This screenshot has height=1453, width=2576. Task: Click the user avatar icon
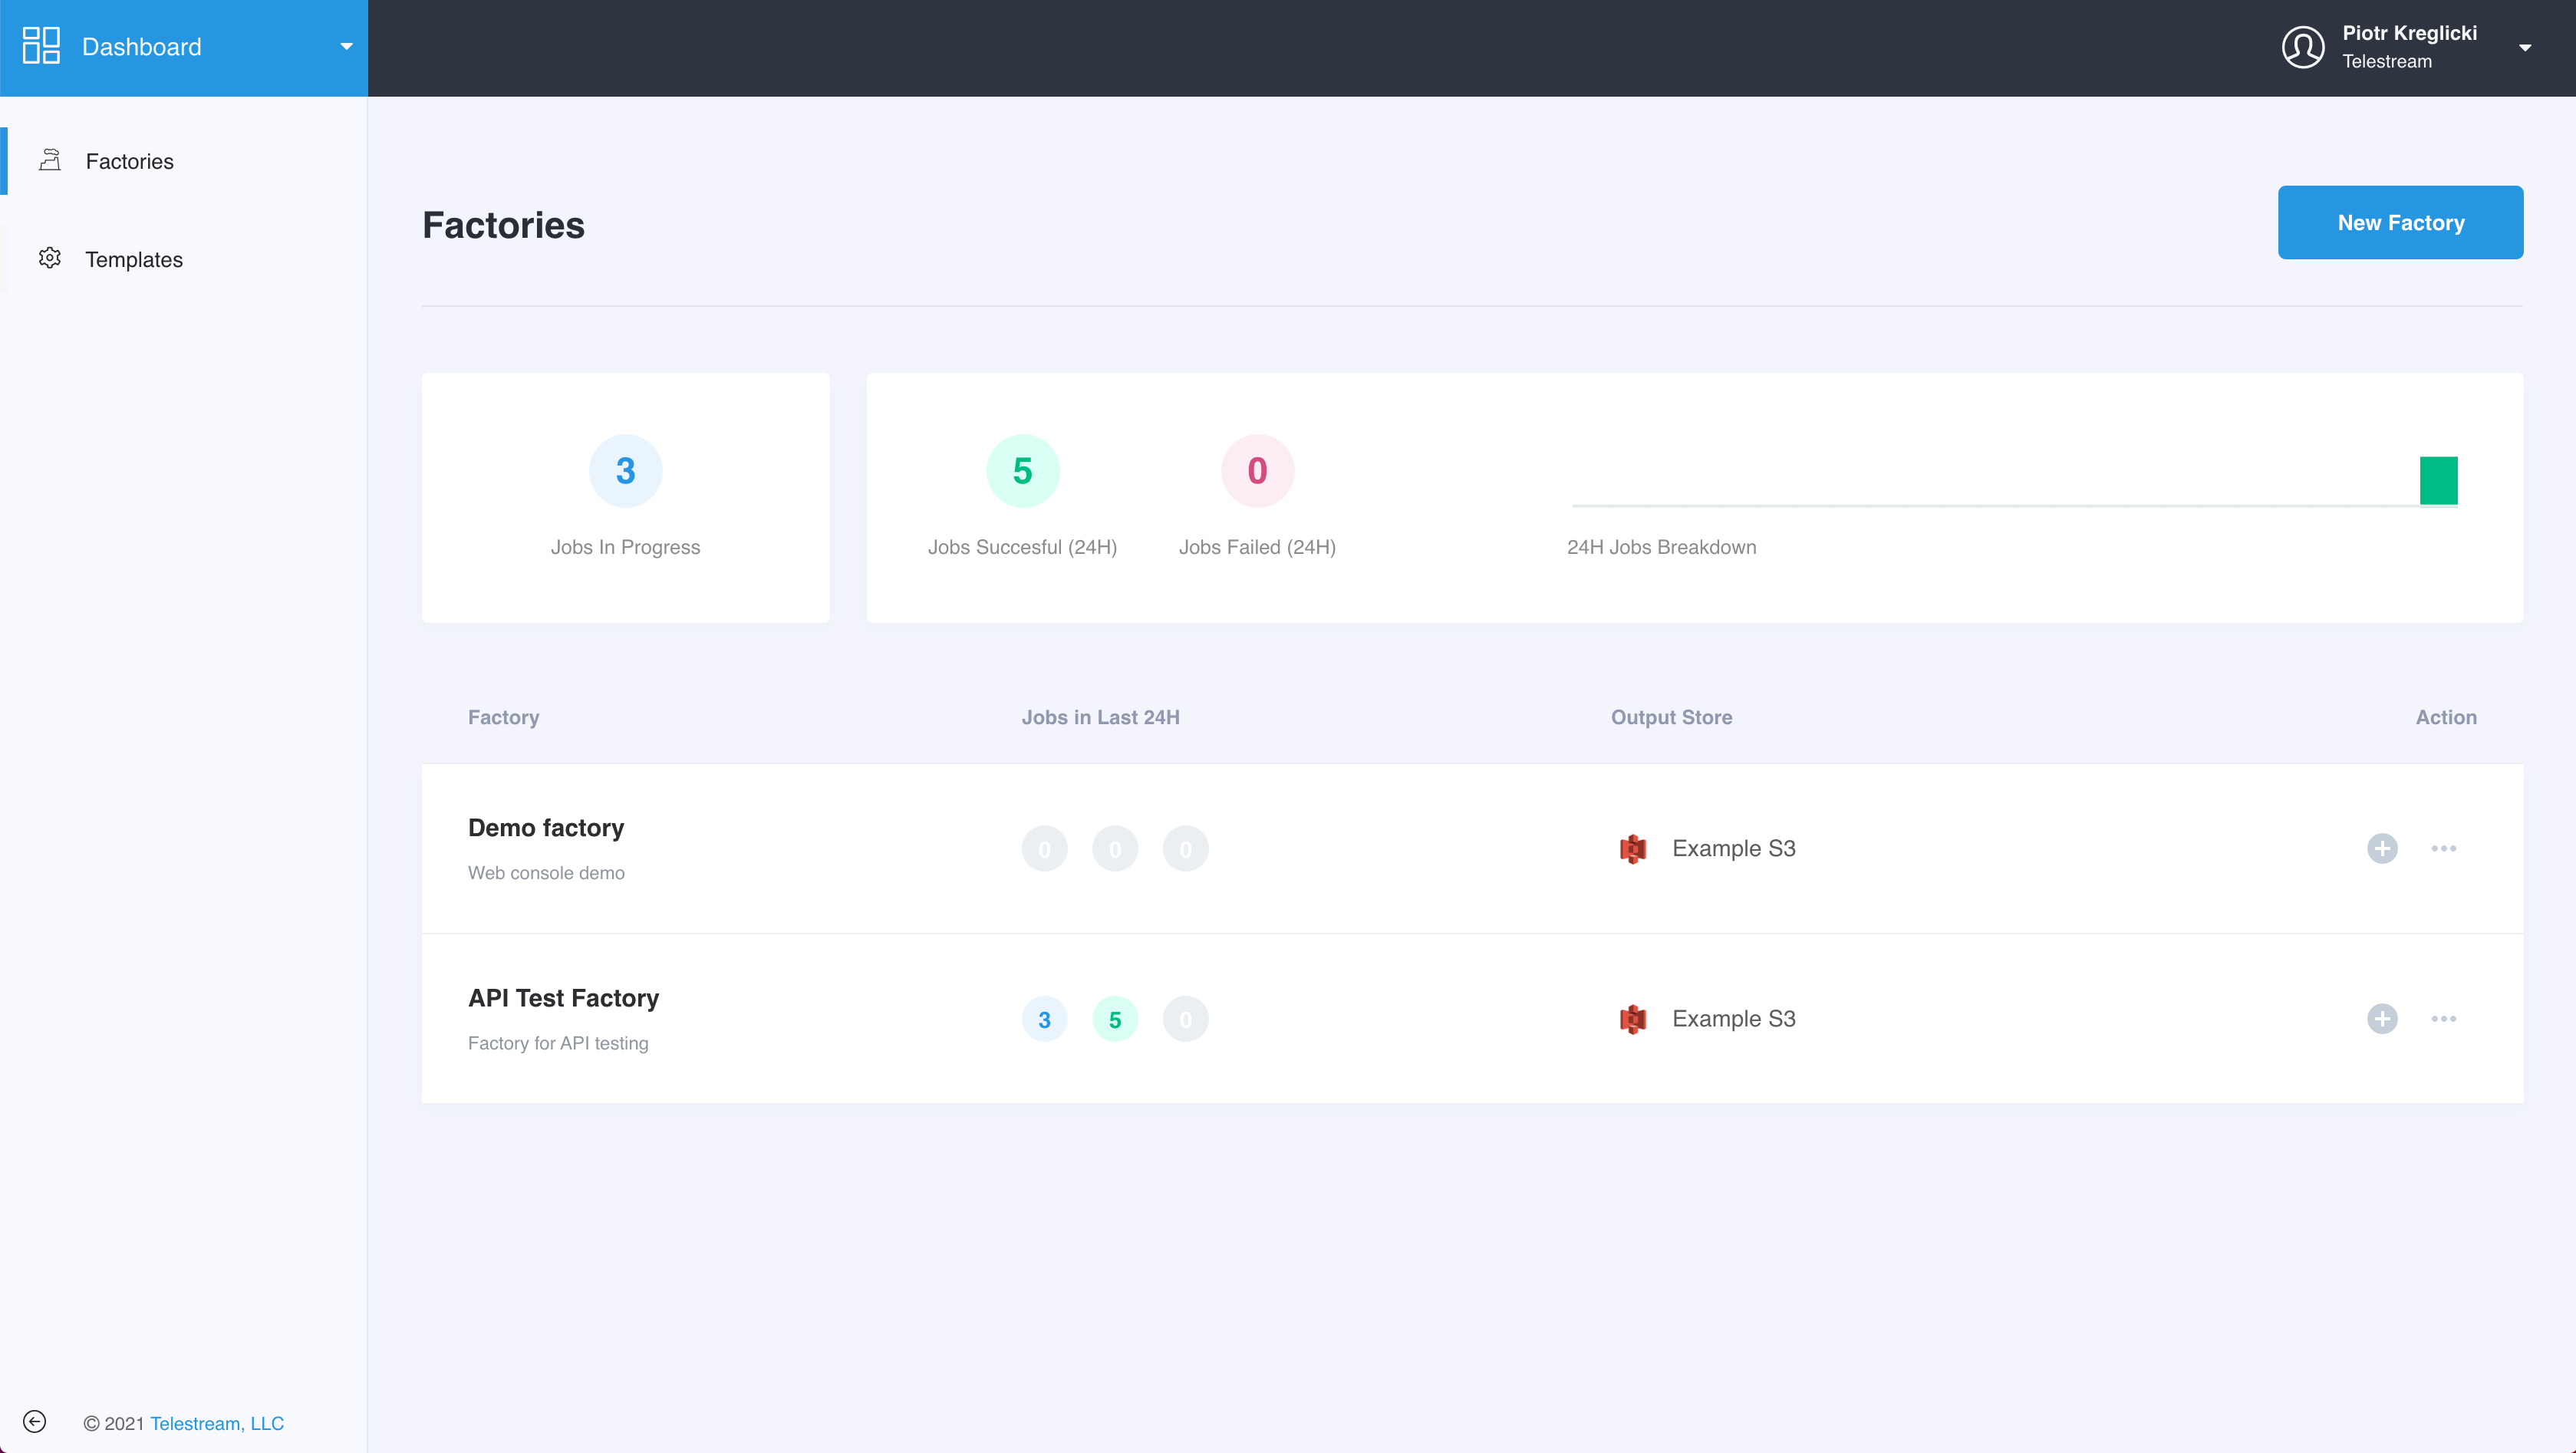pyautogui.click(x=2302, y=47)
